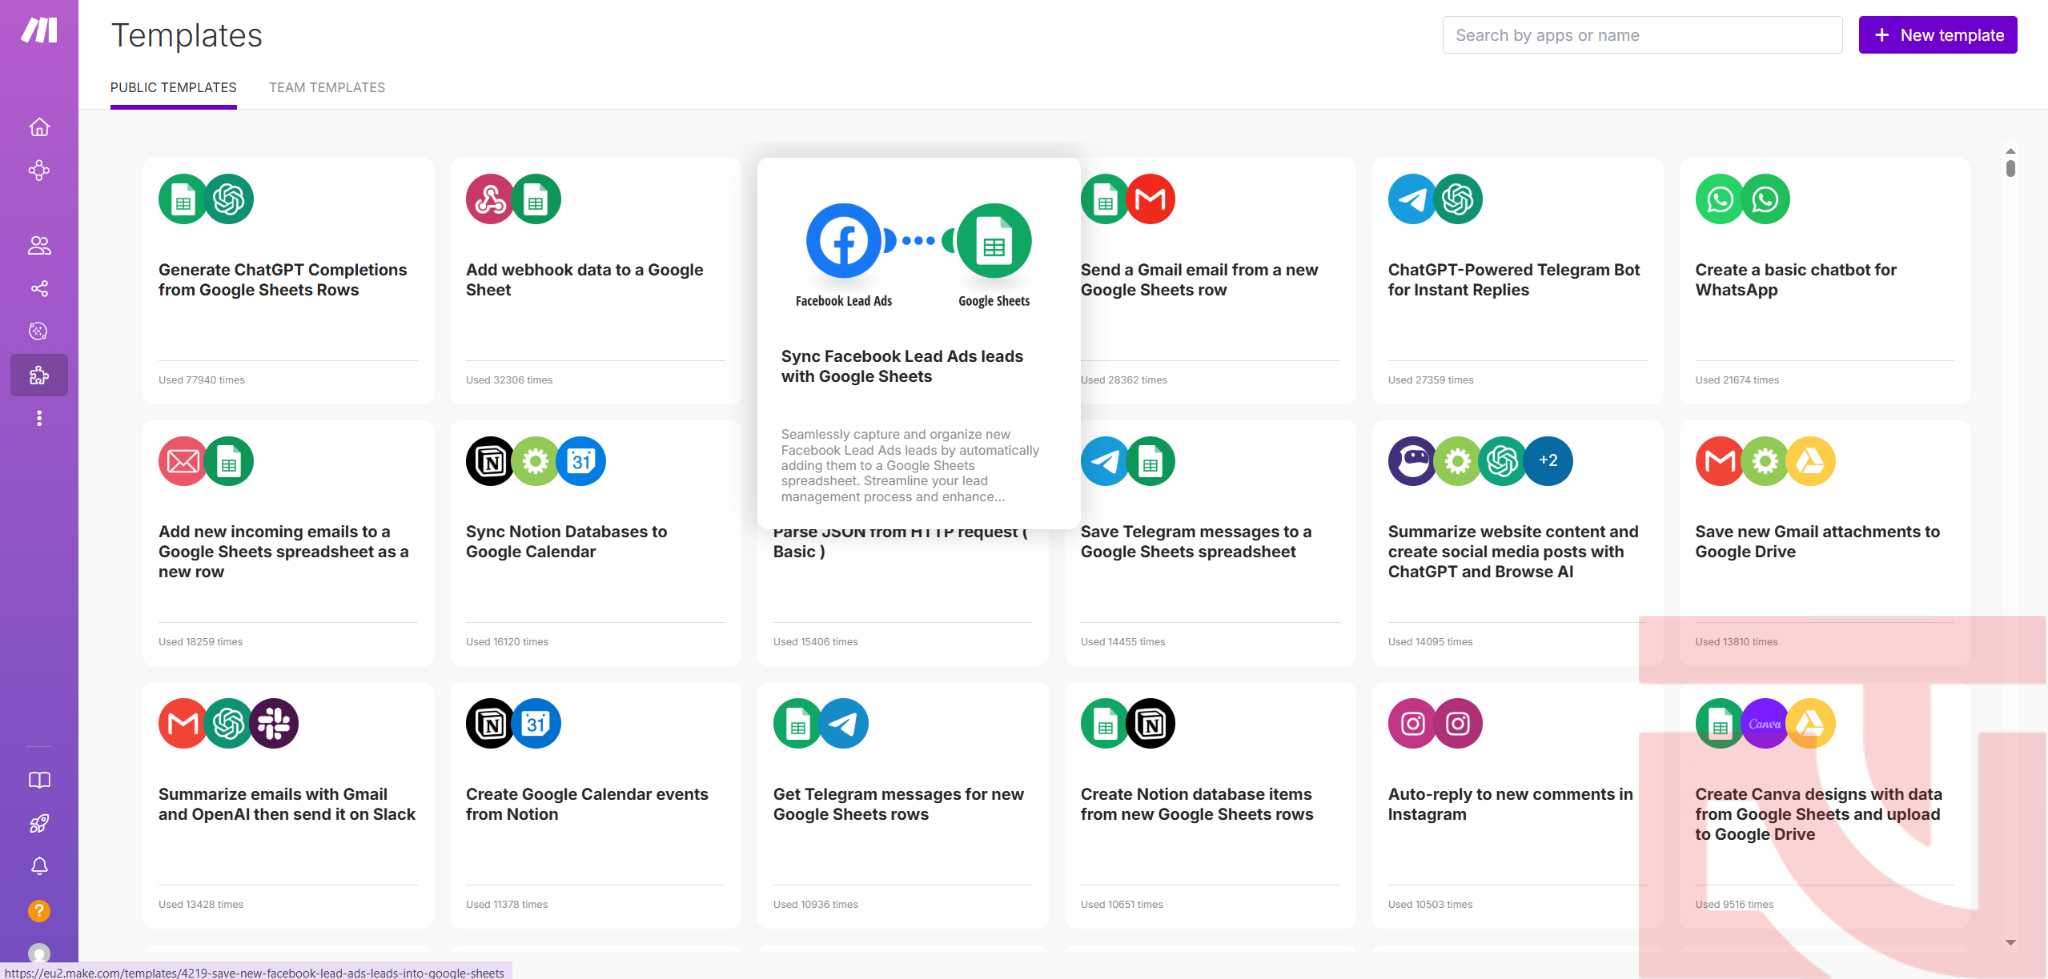The height and width of the screenshot is (979, 2048).
Task: Click the scrollbar up arrow
Action: 2010,151
